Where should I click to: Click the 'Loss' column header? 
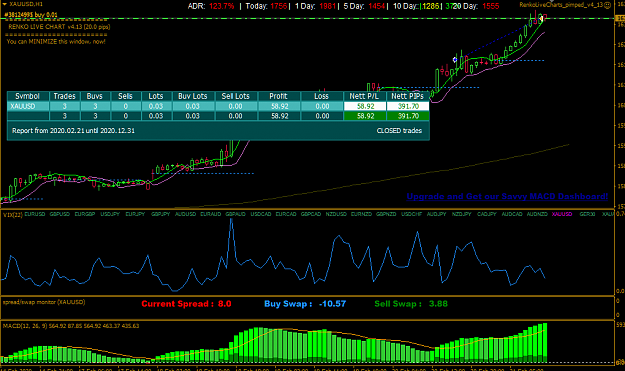pyautogui.click(x=322, y=96)
